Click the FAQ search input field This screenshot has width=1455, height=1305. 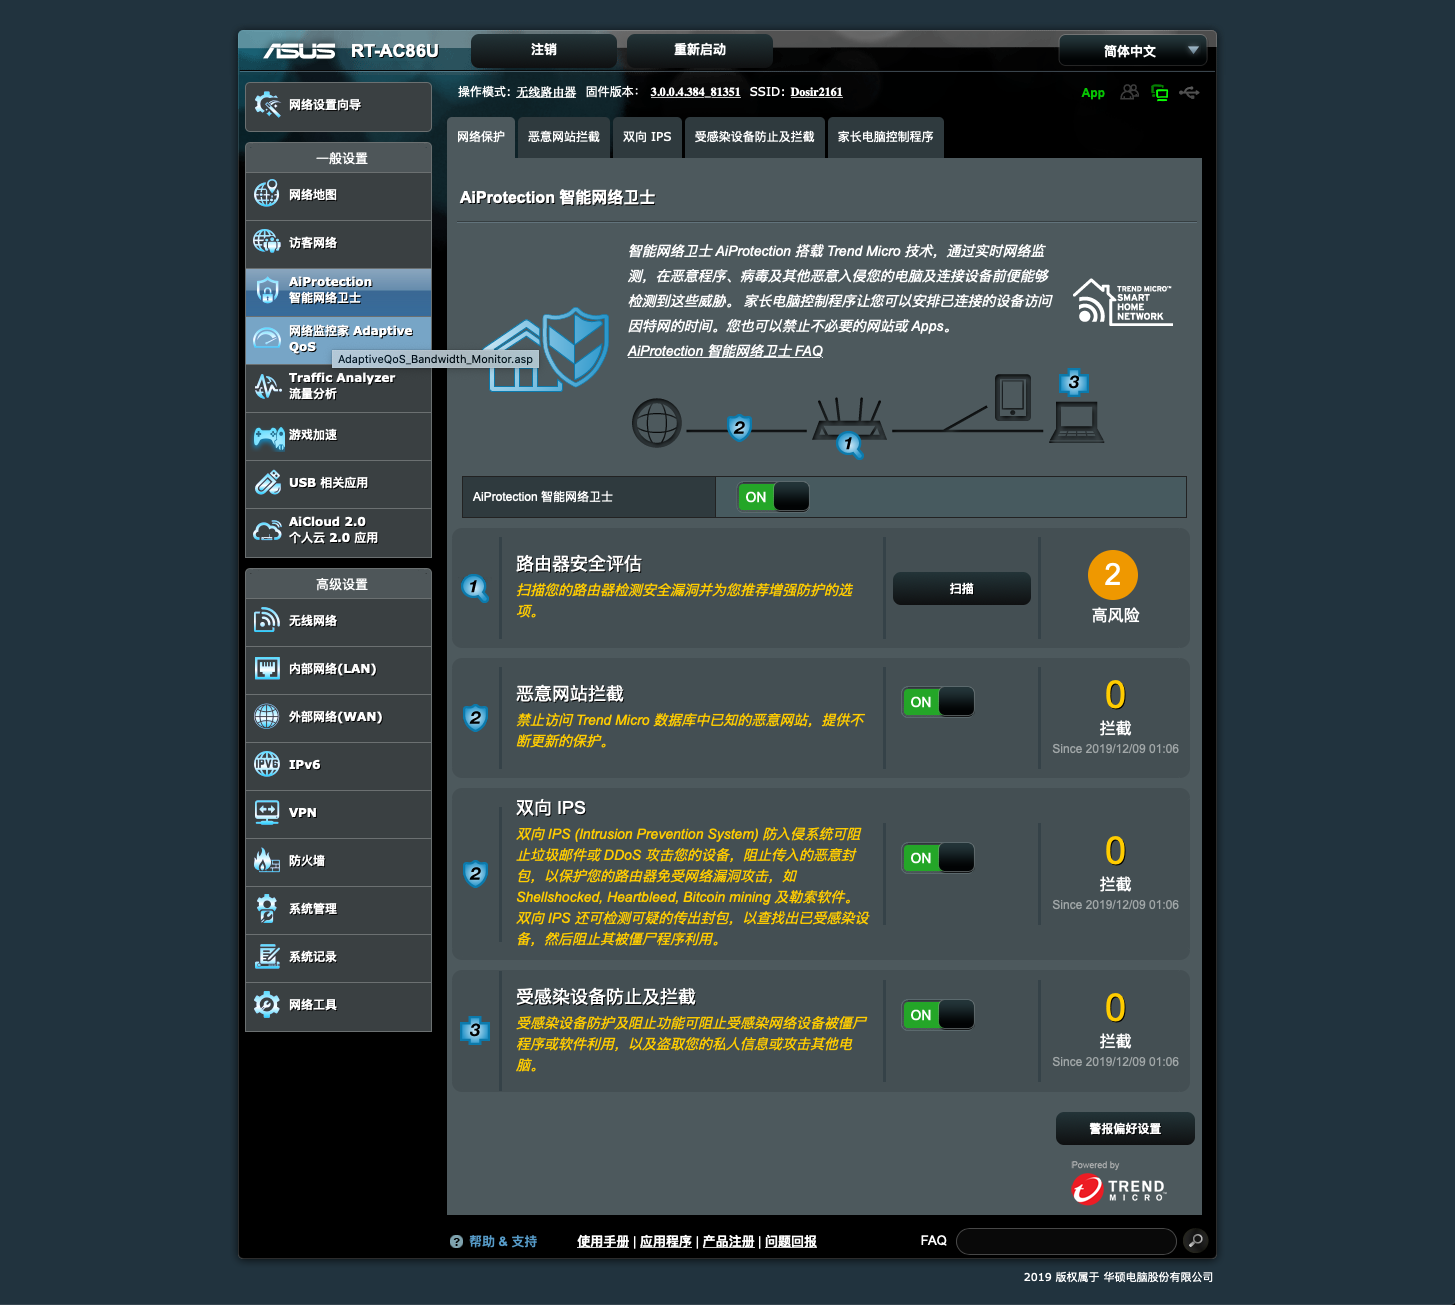(1066, 1241)
